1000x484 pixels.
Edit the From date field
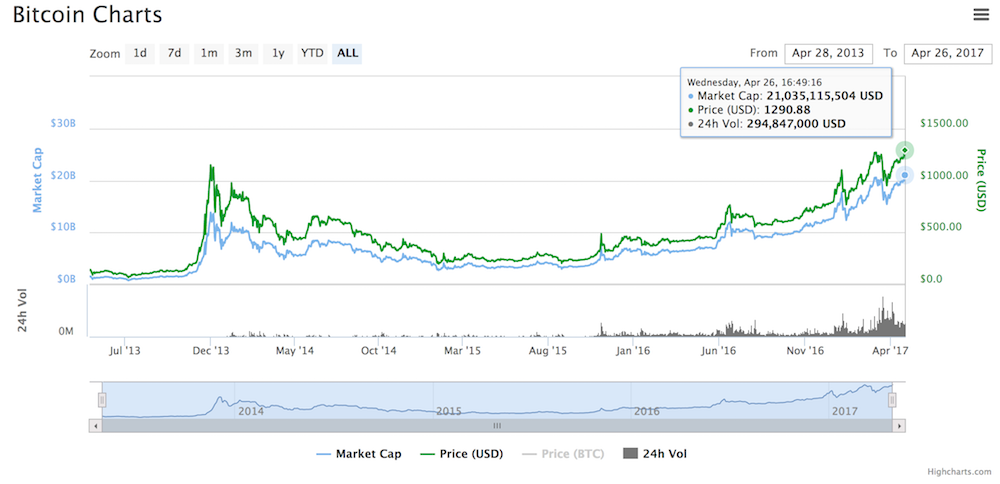click(828, 54)
